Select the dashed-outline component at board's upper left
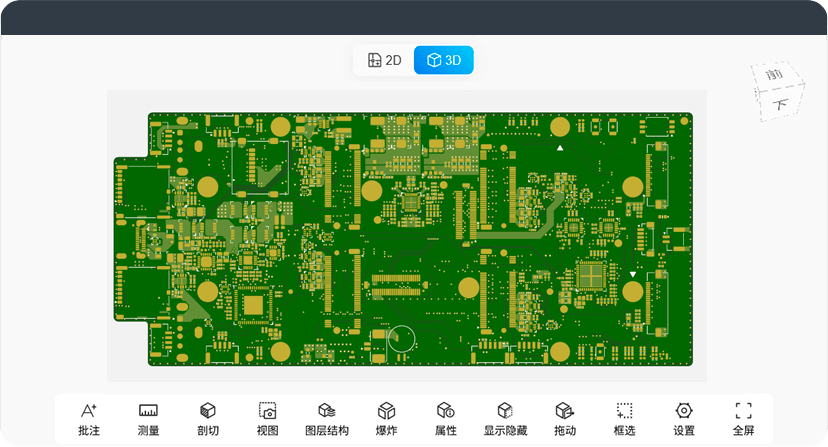Image resolution: width=828 pixels, height=447 pixels. (260, 166)
